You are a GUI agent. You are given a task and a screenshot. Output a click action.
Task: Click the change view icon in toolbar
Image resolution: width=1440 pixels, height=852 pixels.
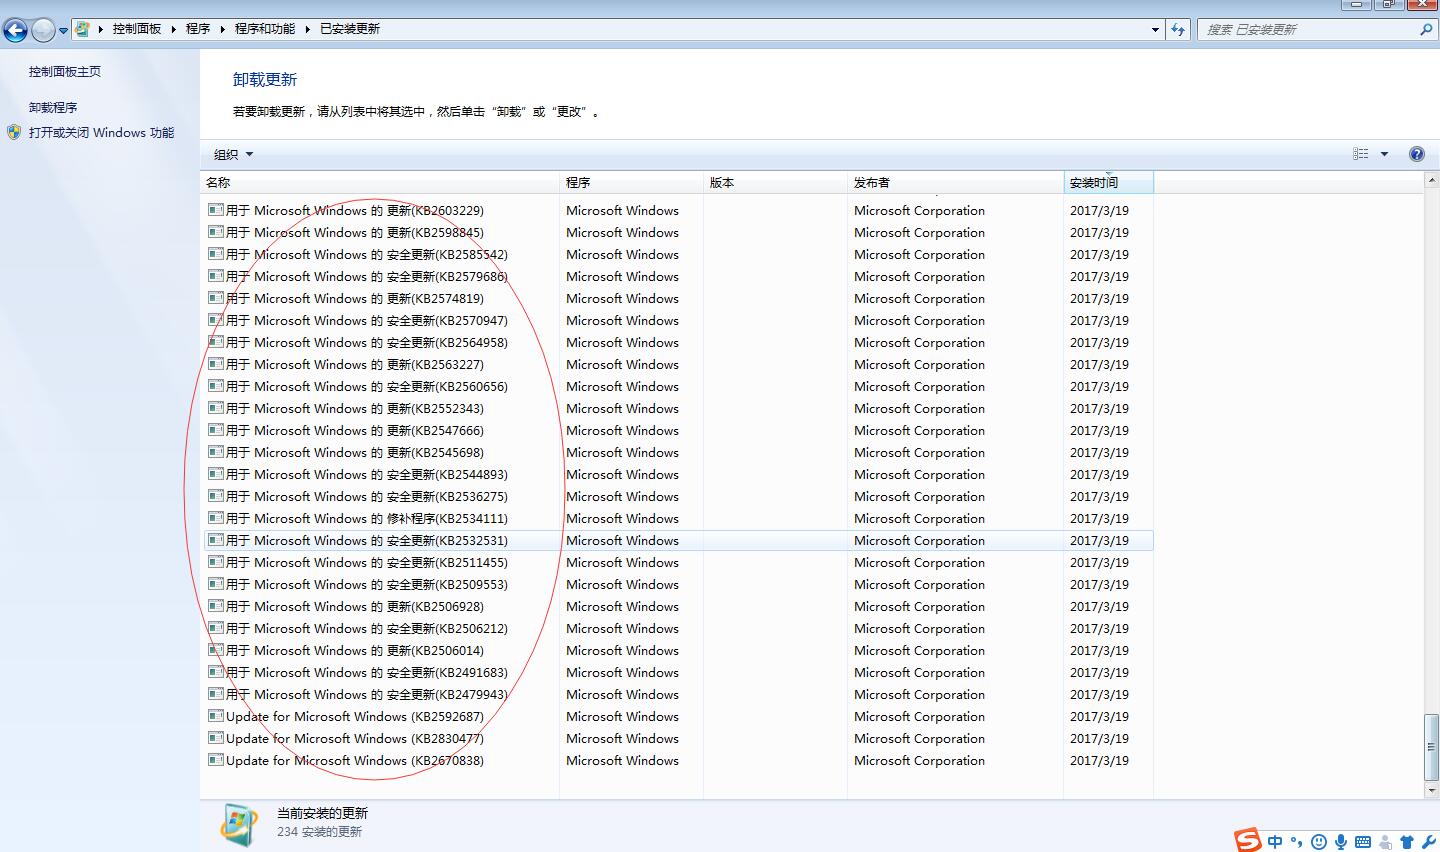click(x=1360, y=154)
